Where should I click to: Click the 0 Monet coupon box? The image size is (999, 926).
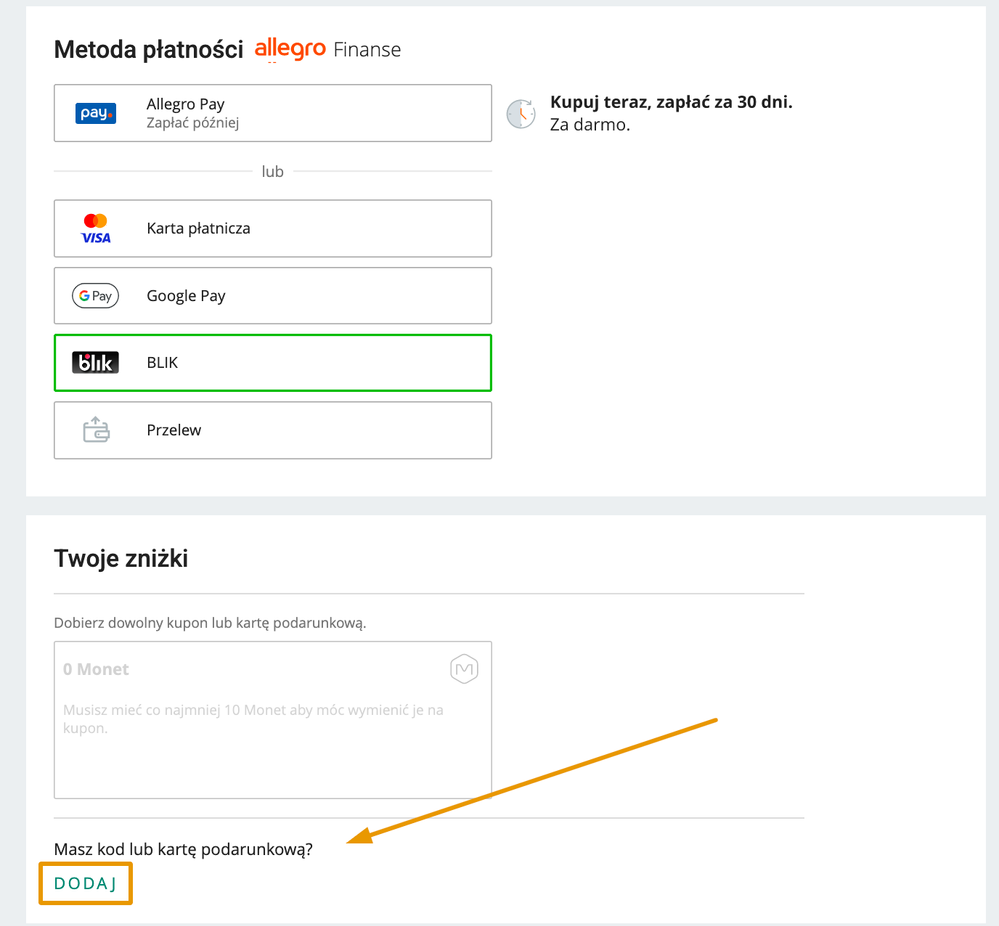[x=273, y=720]
